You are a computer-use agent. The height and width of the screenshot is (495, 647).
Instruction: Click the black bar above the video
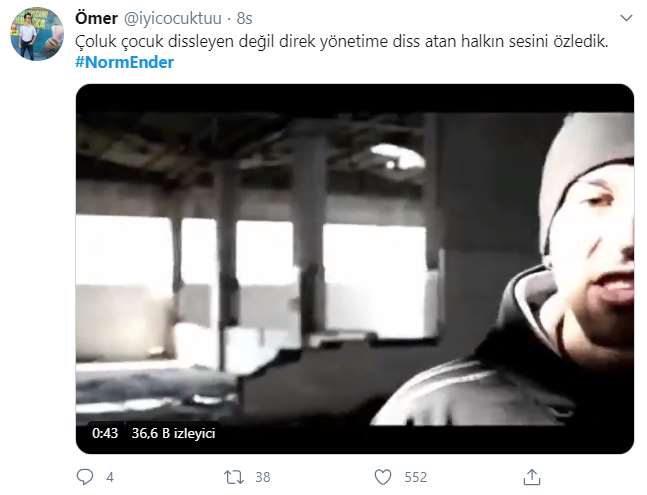coord(355,98)
